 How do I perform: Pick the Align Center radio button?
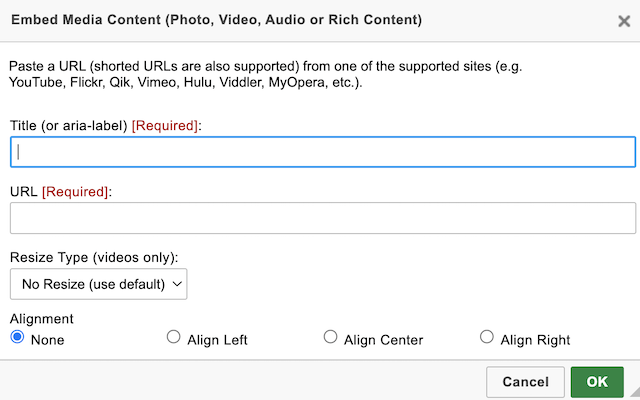[x=330, y=338]
